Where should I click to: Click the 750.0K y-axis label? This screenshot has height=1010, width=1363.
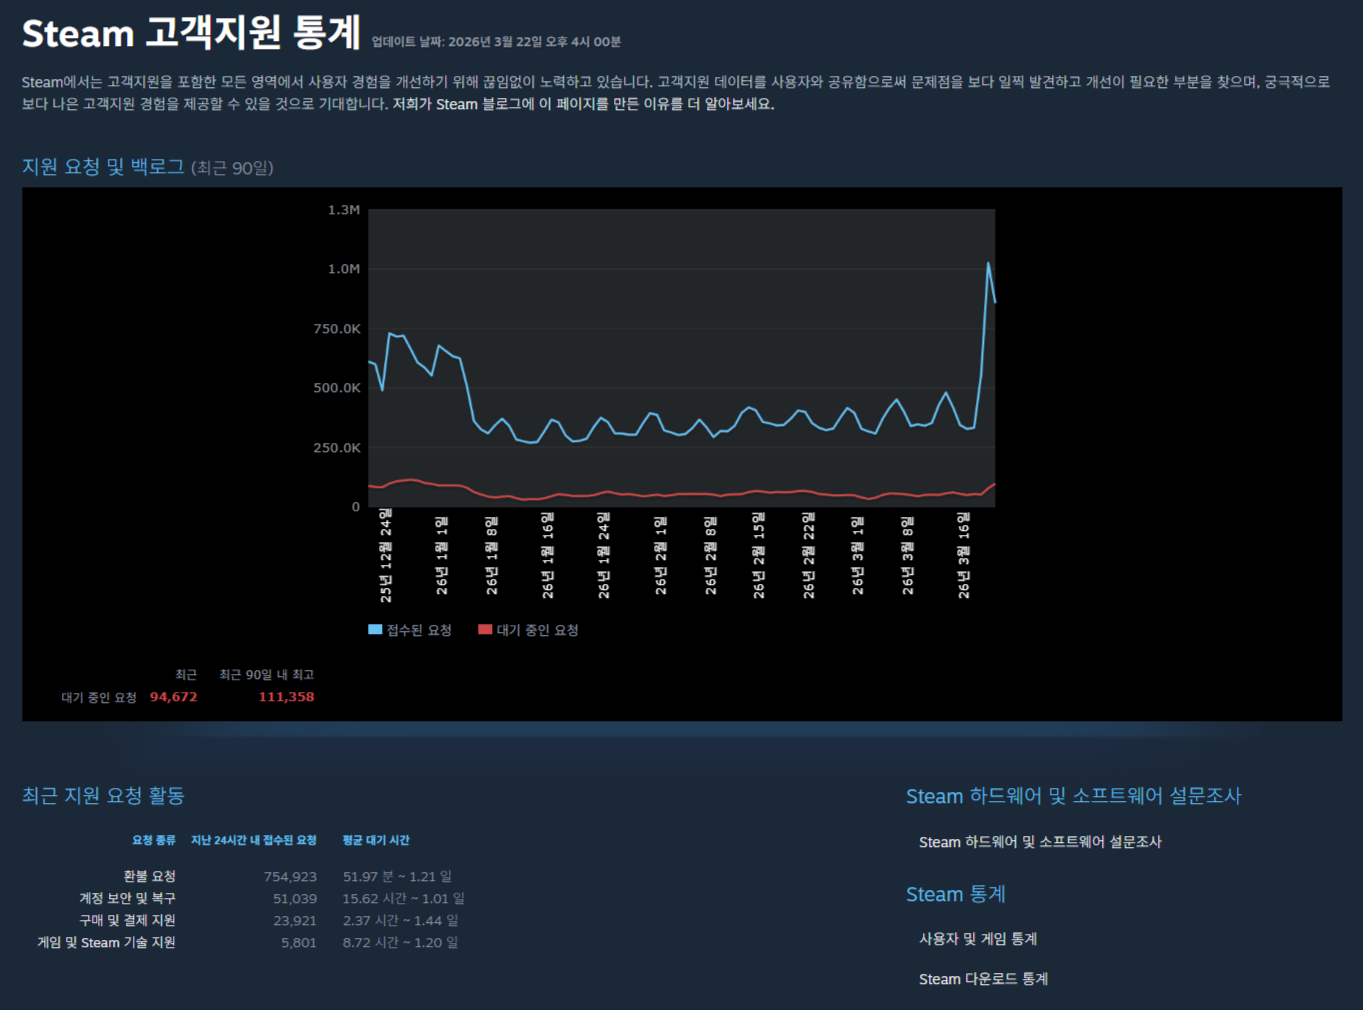[337, 329]
